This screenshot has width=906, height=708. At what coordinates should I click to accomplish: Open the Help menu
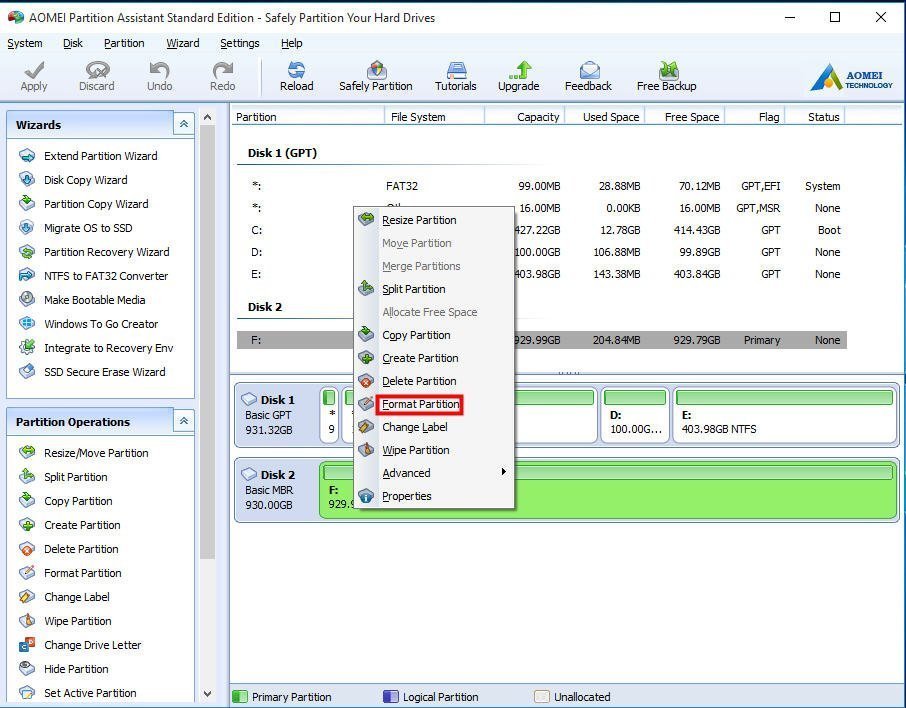pos(292,43)
